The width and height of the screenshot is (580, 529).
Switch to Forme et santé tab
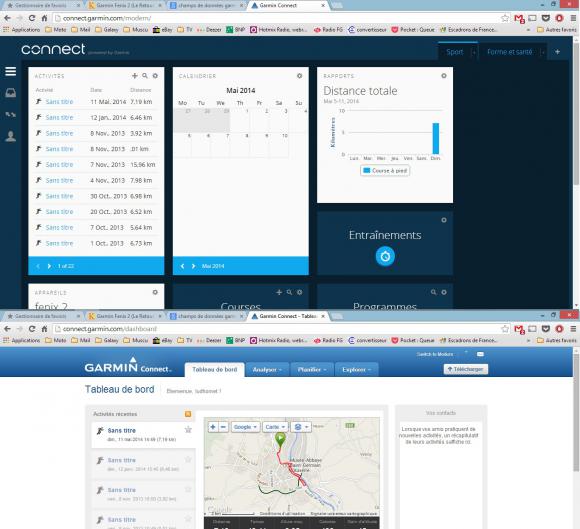click(509, 52)
